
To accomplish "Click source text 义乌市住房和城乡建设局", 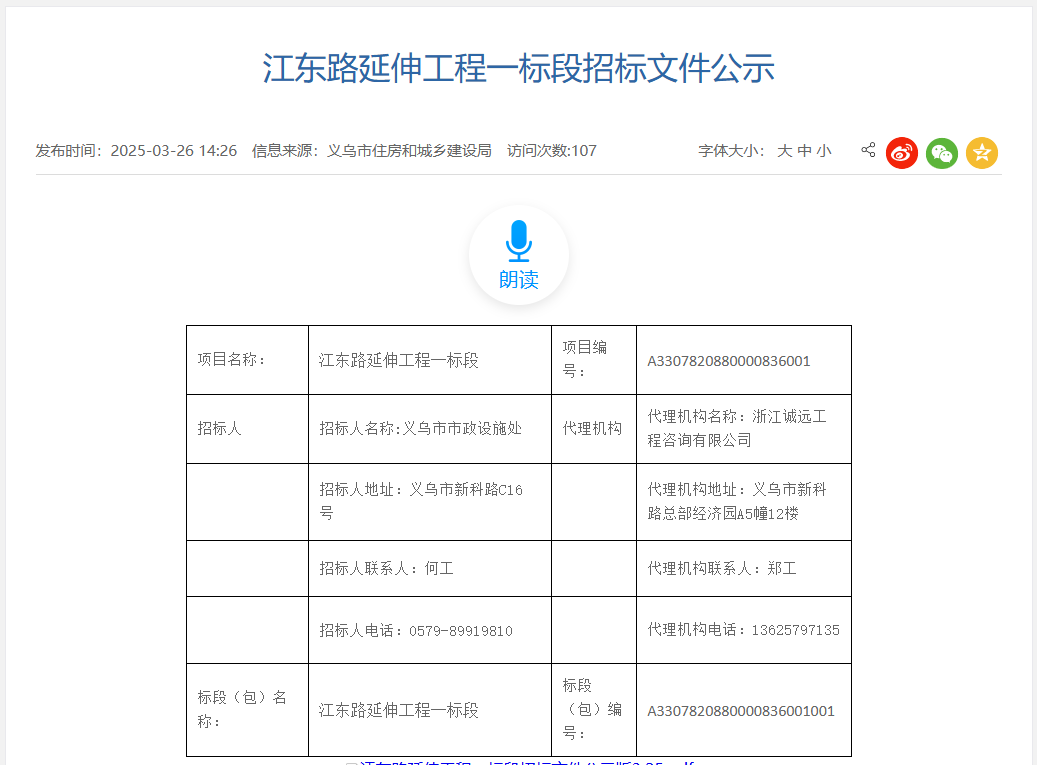I will click(x=409, y=151).
